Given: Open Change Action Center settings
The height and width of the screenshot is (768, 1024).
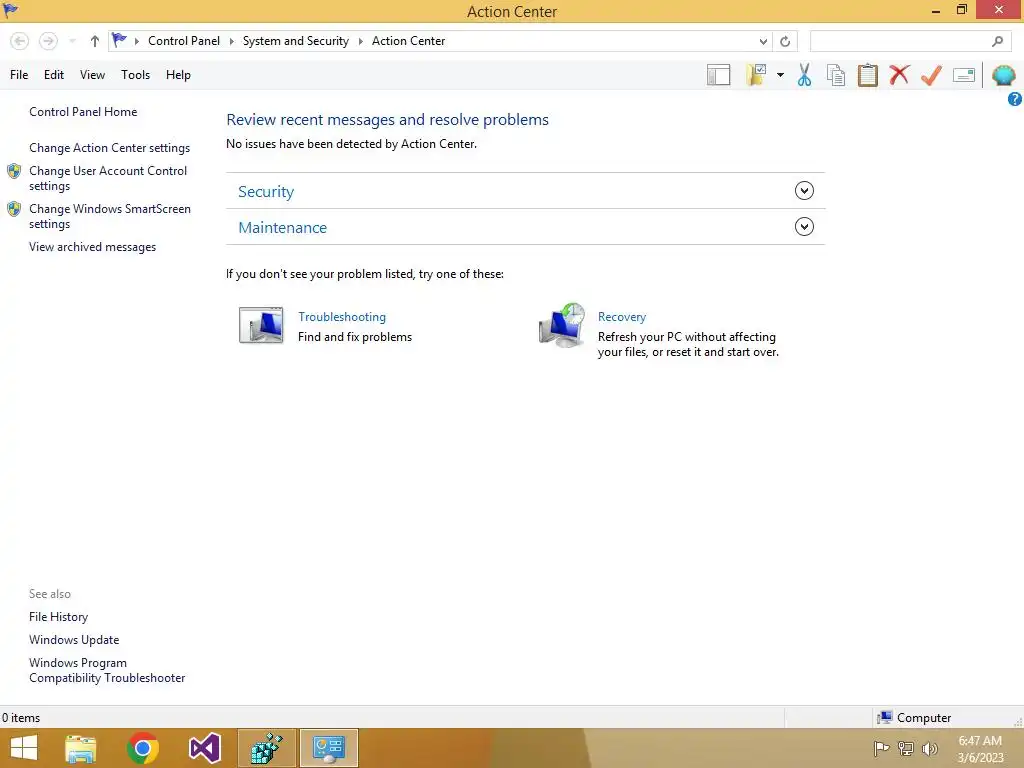Looking at the screenshot, I should (109, 148).
